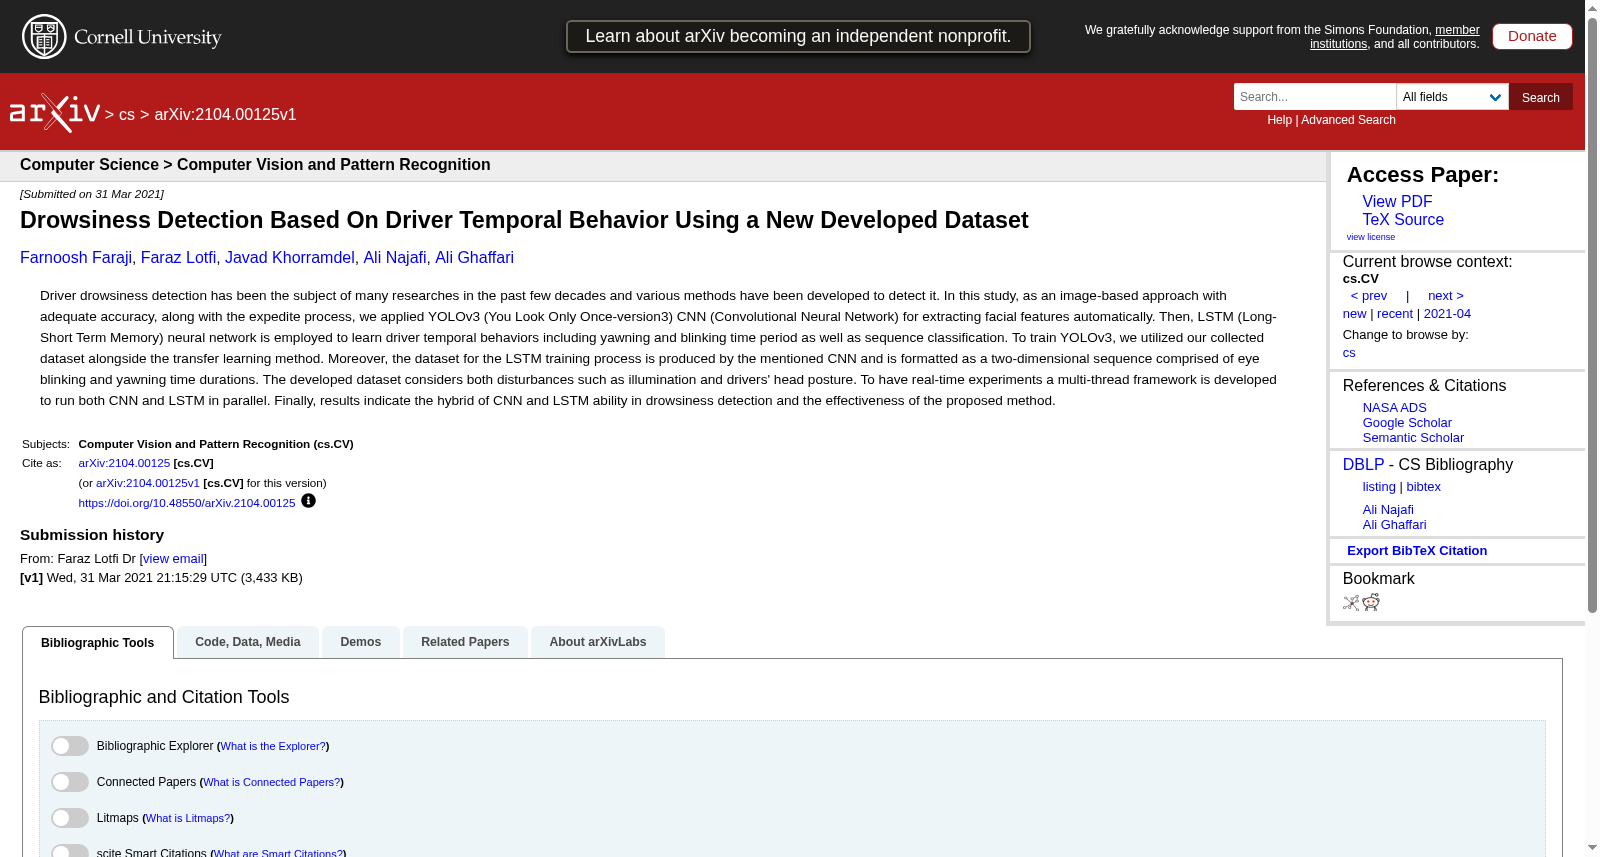This screenshot has width=1600, height=857.
Task: Open Export BibTeX Citation
Action: [1417, 551]
